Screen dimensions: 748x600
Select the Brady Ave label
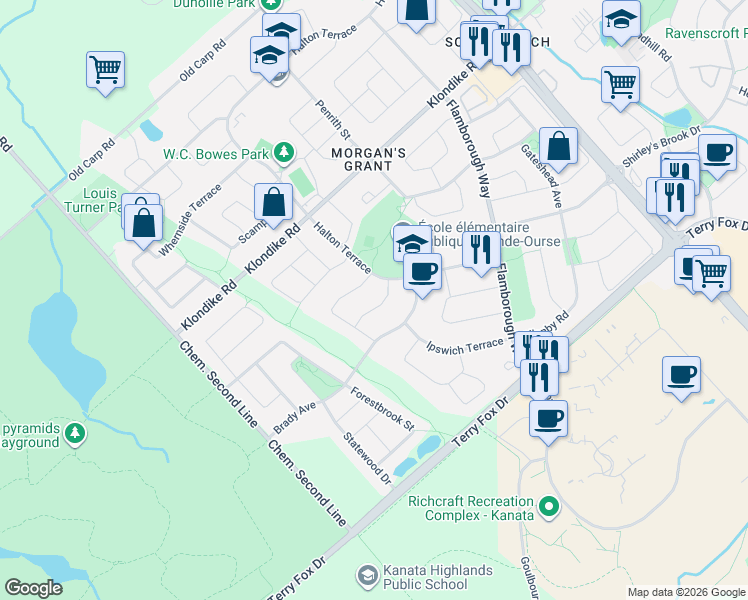point(295,417)
